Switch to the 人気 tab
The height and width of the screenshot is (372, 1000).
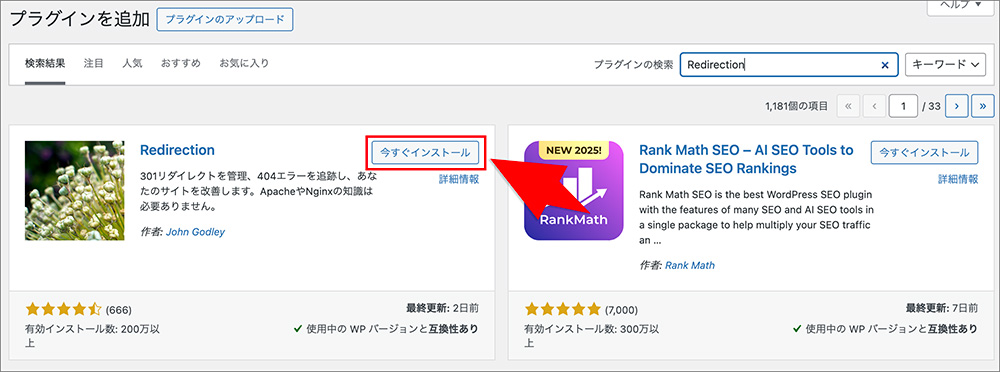(x=133, y=63)
